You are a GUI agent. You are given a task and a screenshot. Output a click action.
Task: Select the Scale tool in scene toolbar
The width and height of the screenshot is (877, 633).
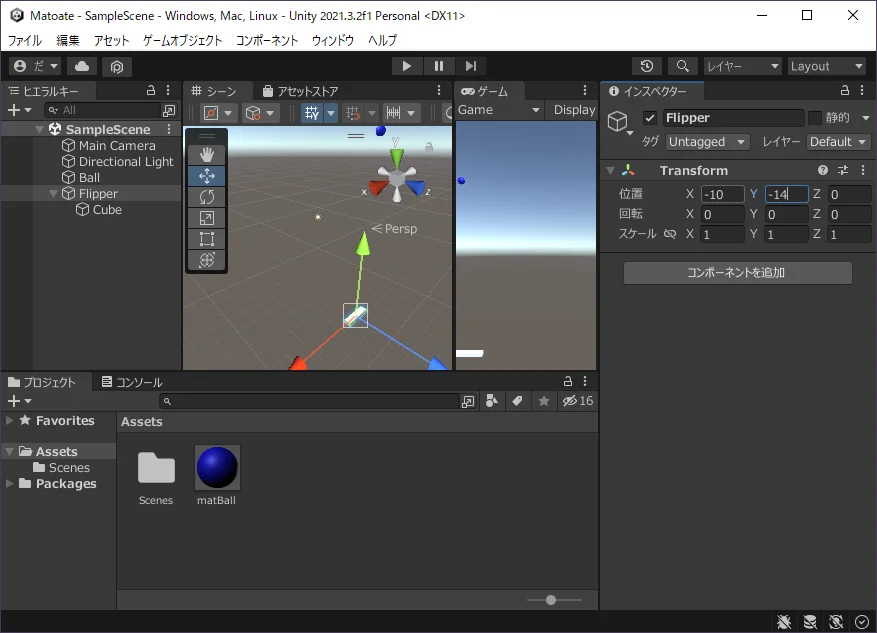[x=207, y=218]
